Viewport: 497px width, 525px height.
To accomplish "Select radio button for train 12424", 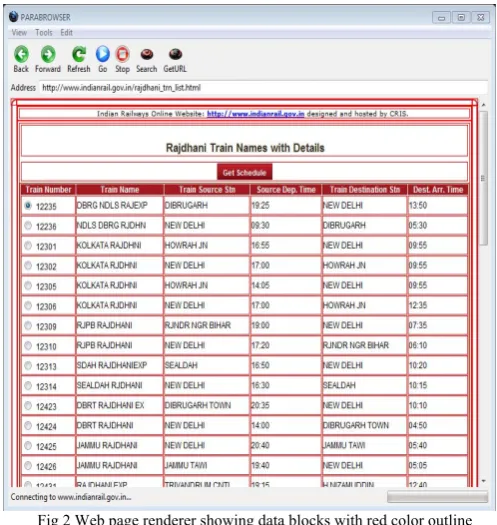I will pos(28,426).
